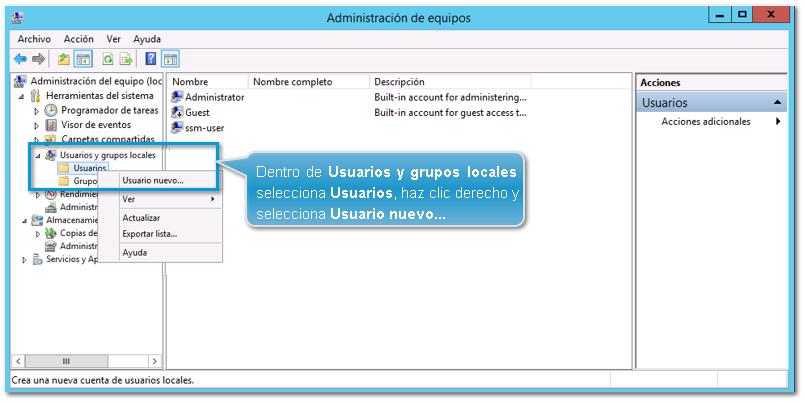Expand the Servicios y Aplicaciones node
The image size is (804, 402).
tap(24, 260)
